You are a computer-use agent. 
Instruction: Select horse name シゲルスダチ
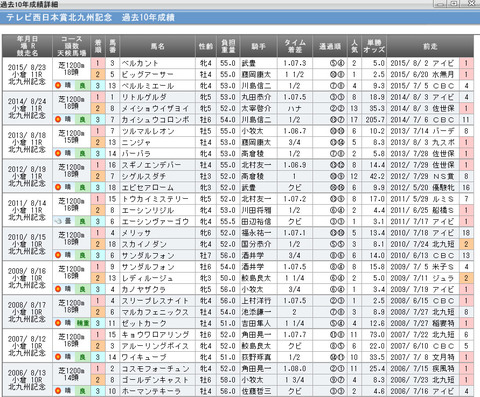click(144, 176)
